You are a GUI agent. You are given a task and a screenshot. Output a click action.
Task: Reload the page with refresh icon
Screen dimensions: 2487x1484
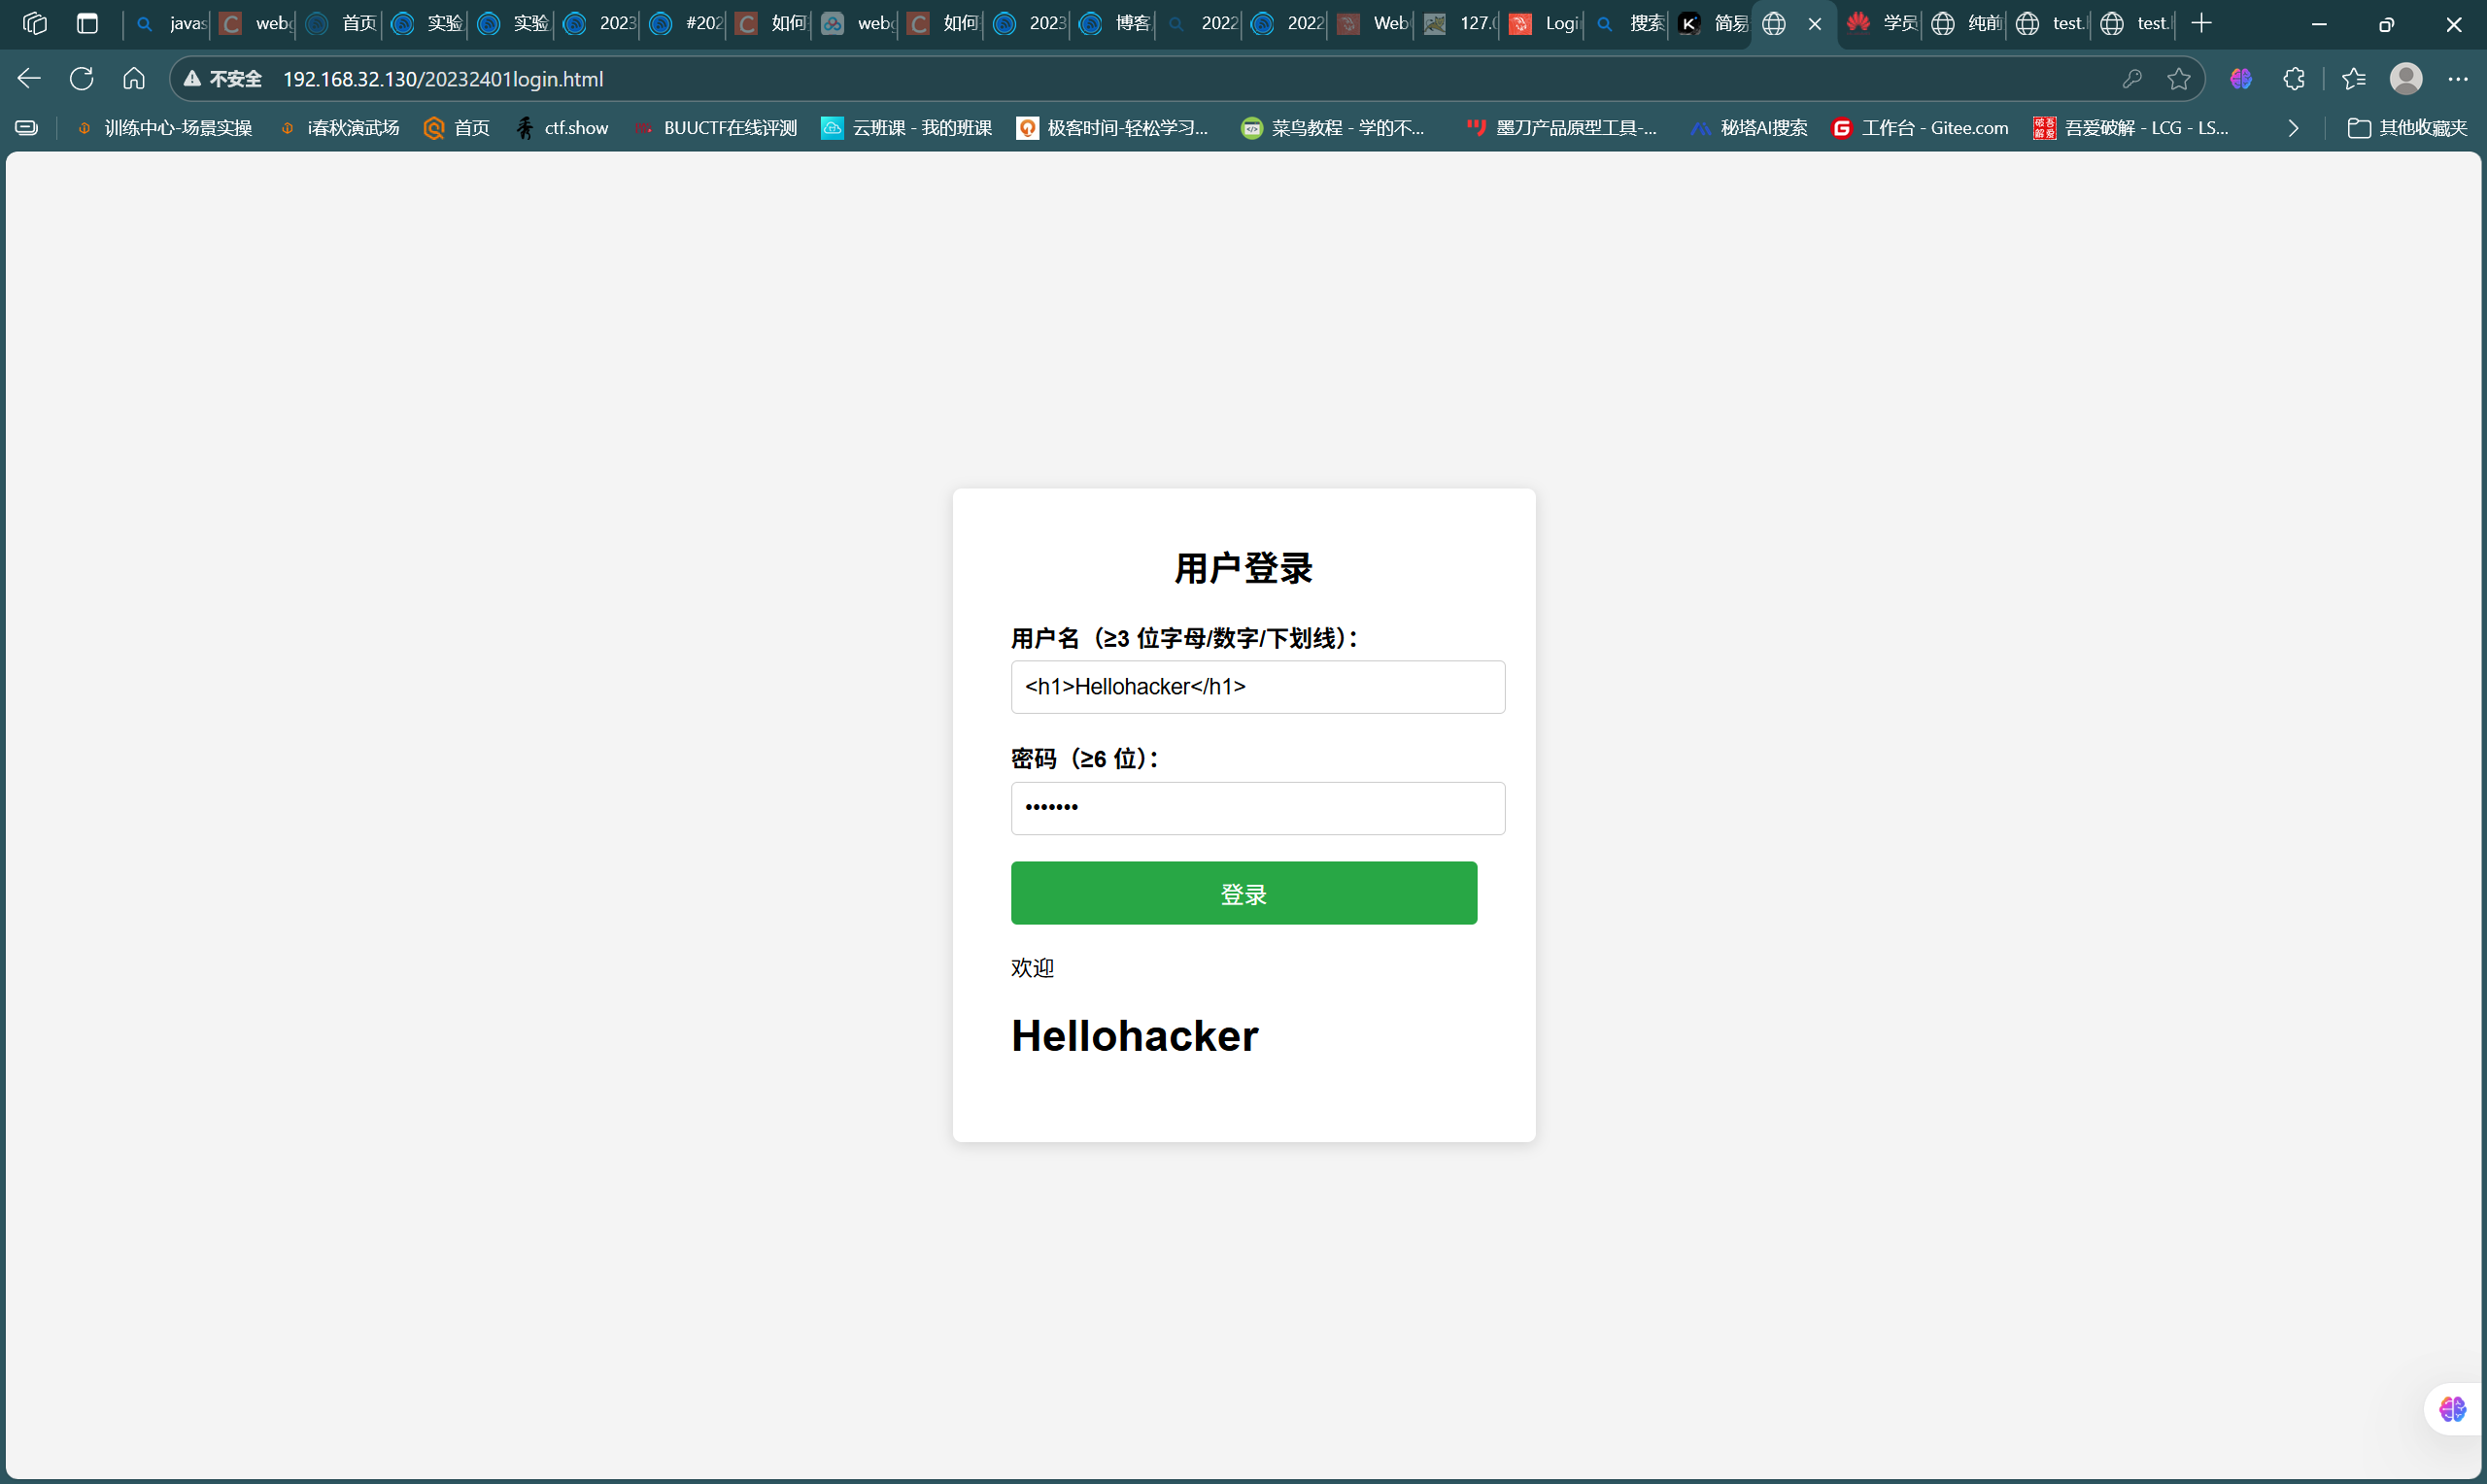coord(82,78)
